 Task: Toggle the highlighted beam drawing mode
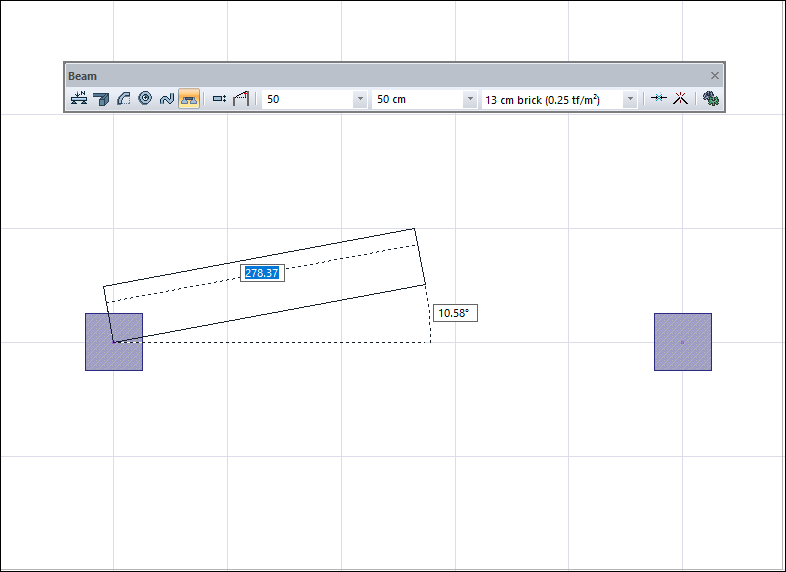189,99
